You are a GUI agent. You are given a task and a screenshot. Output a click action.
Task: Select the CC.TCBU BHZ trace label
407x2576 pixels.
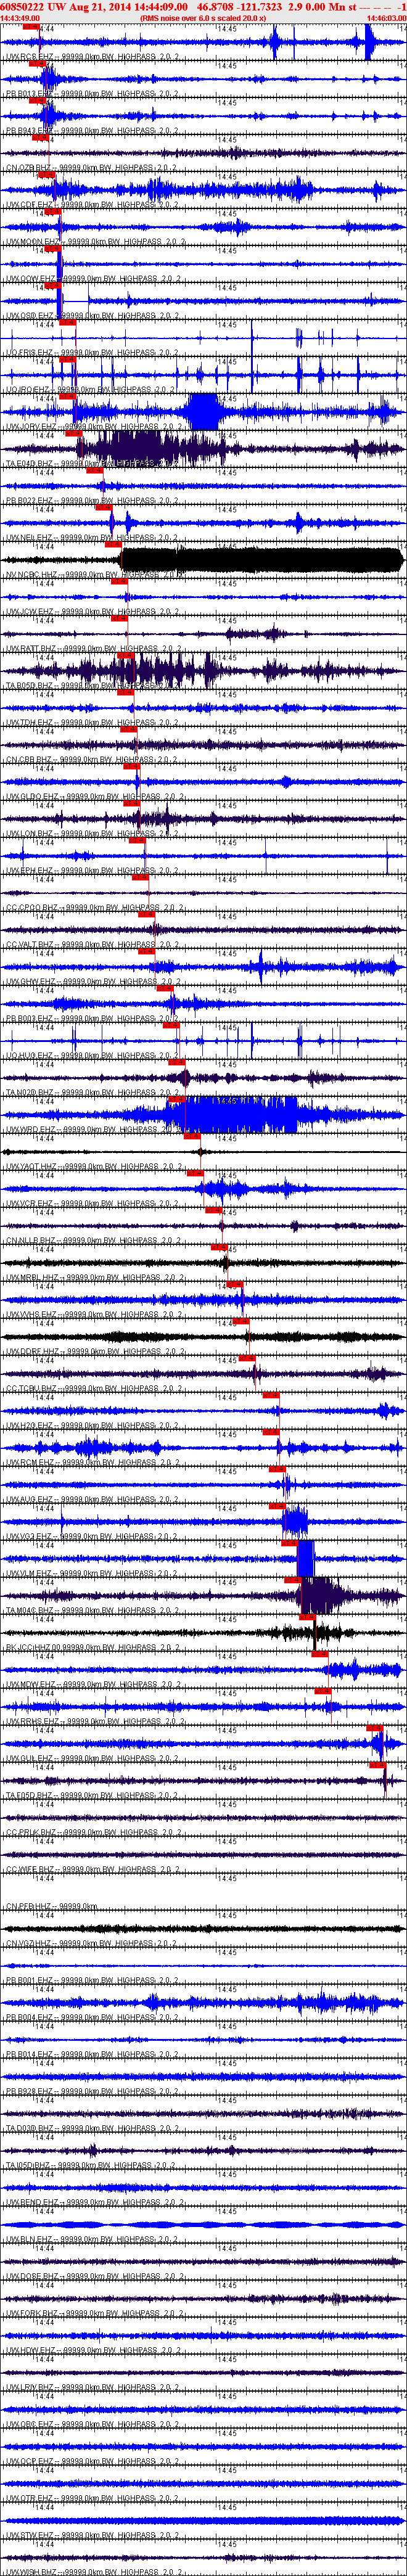click(x=92, y=1389)
